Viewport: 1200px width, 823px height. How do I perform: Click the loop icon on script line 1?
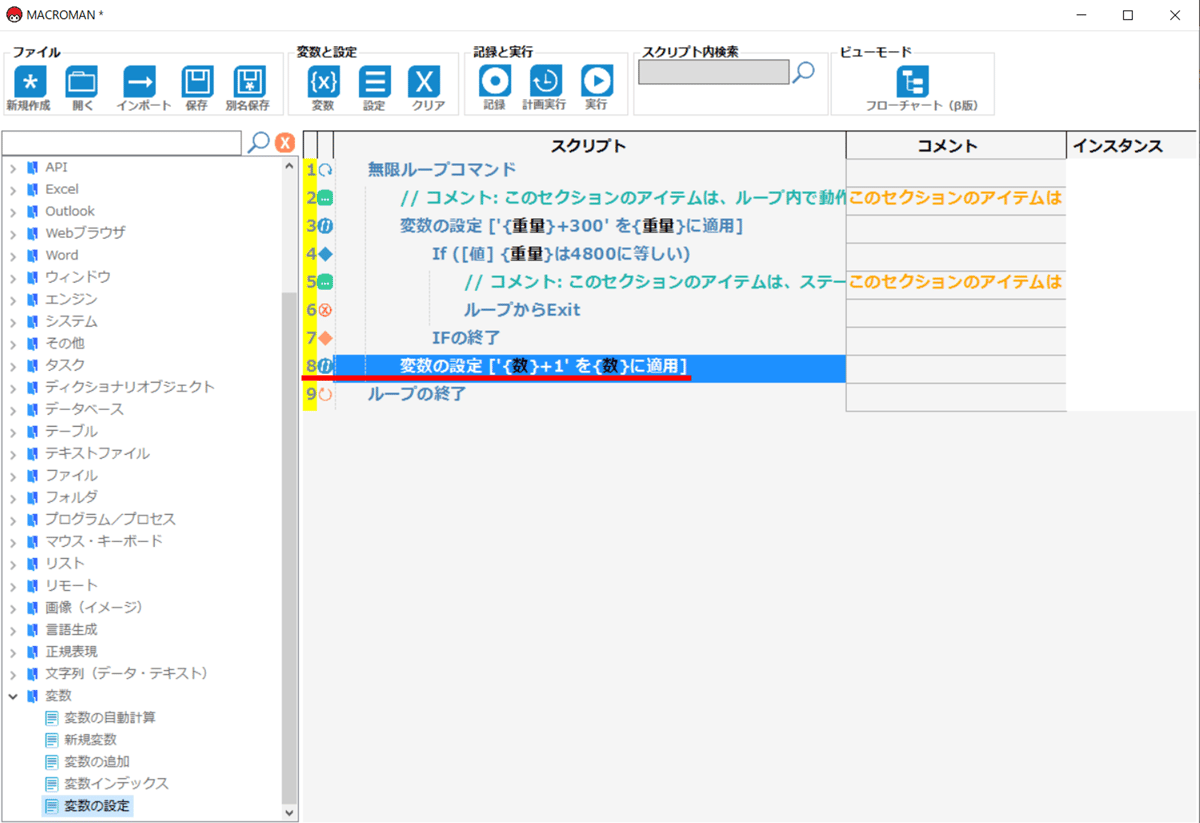point(325,170)
